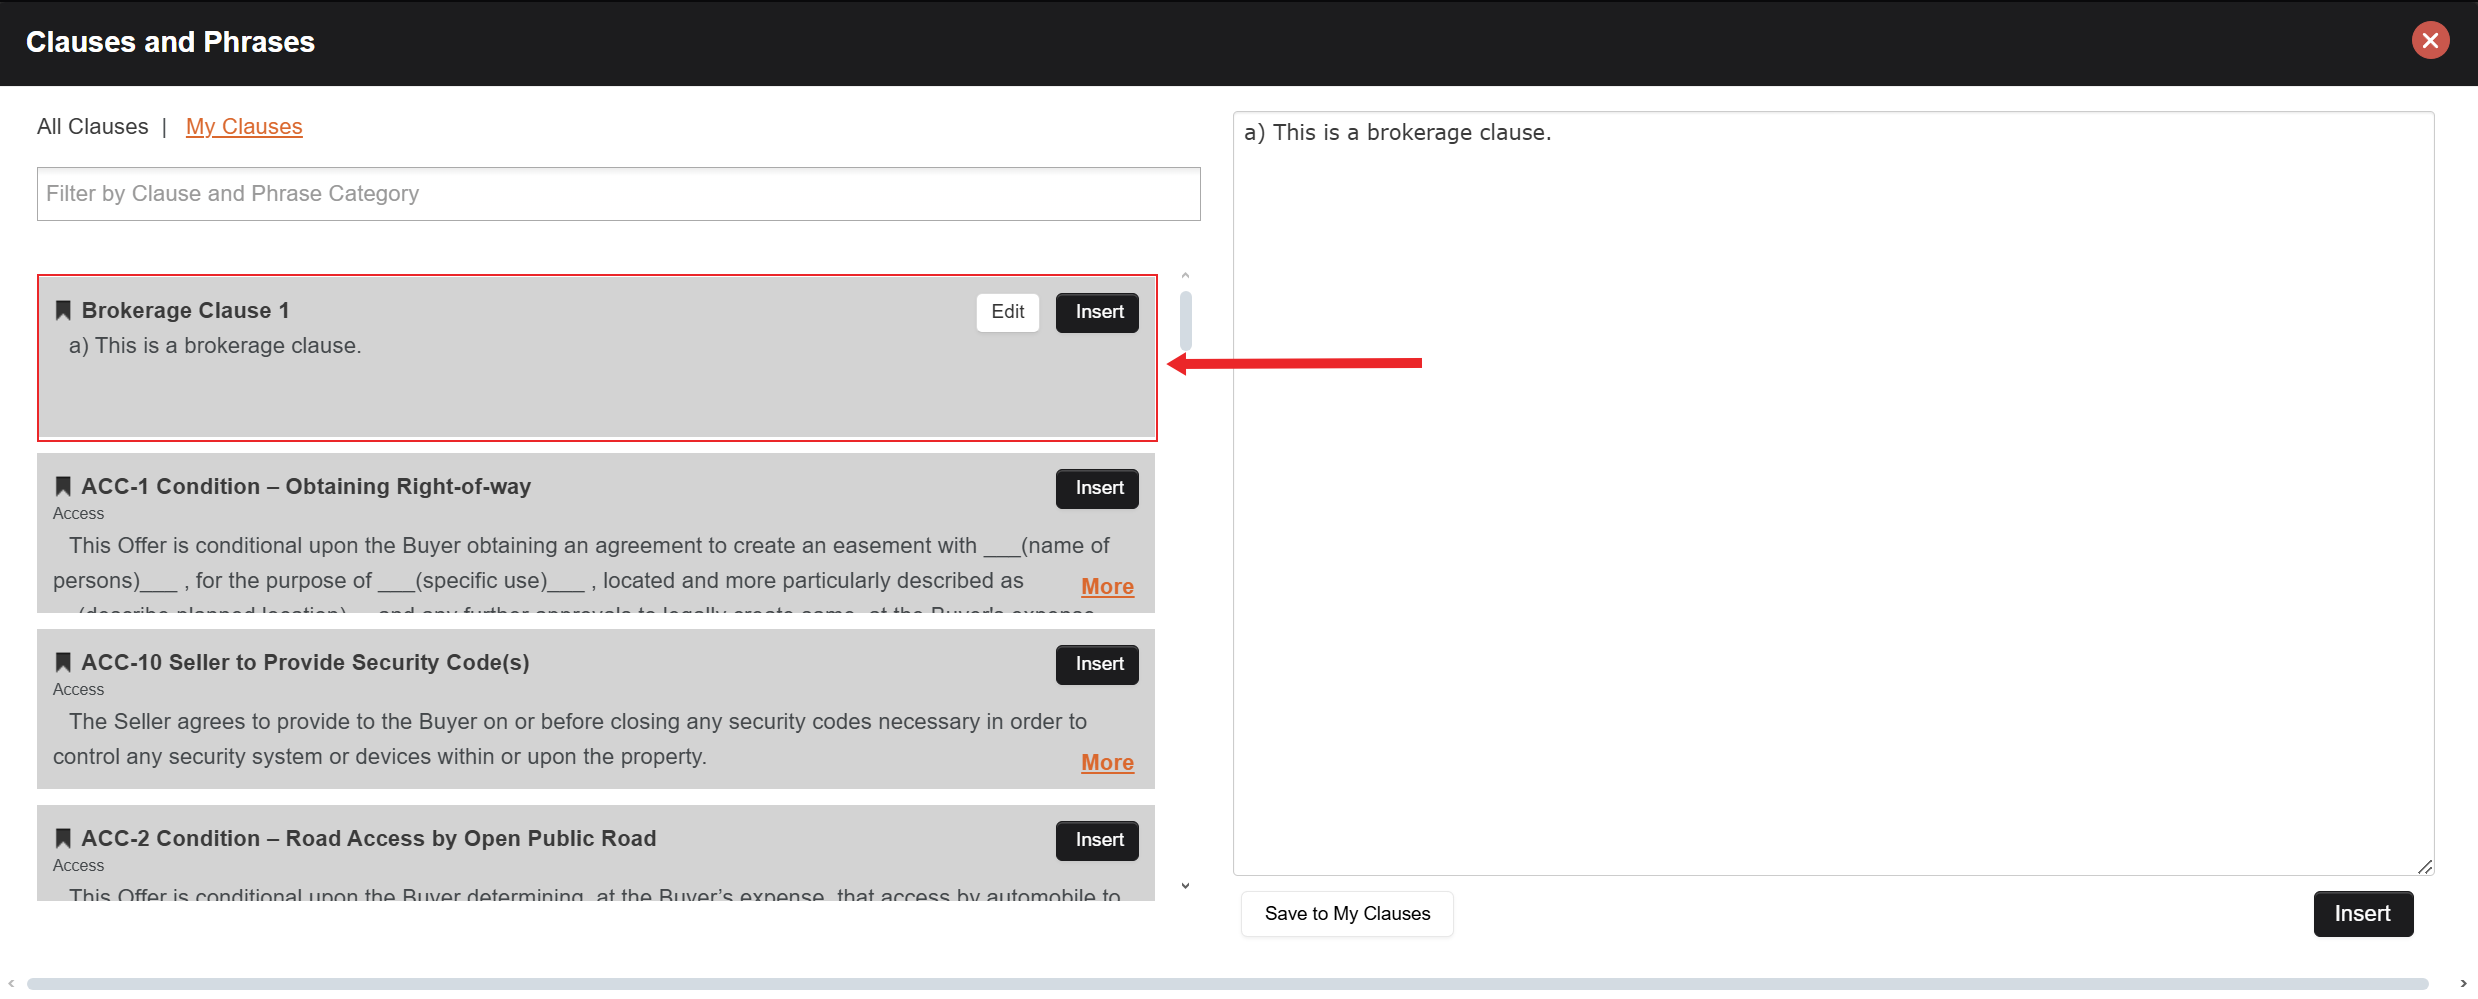Insert ACC-2 Road Access clause
Viewport: 2478px width, 999px height.
coord(1097,840)
